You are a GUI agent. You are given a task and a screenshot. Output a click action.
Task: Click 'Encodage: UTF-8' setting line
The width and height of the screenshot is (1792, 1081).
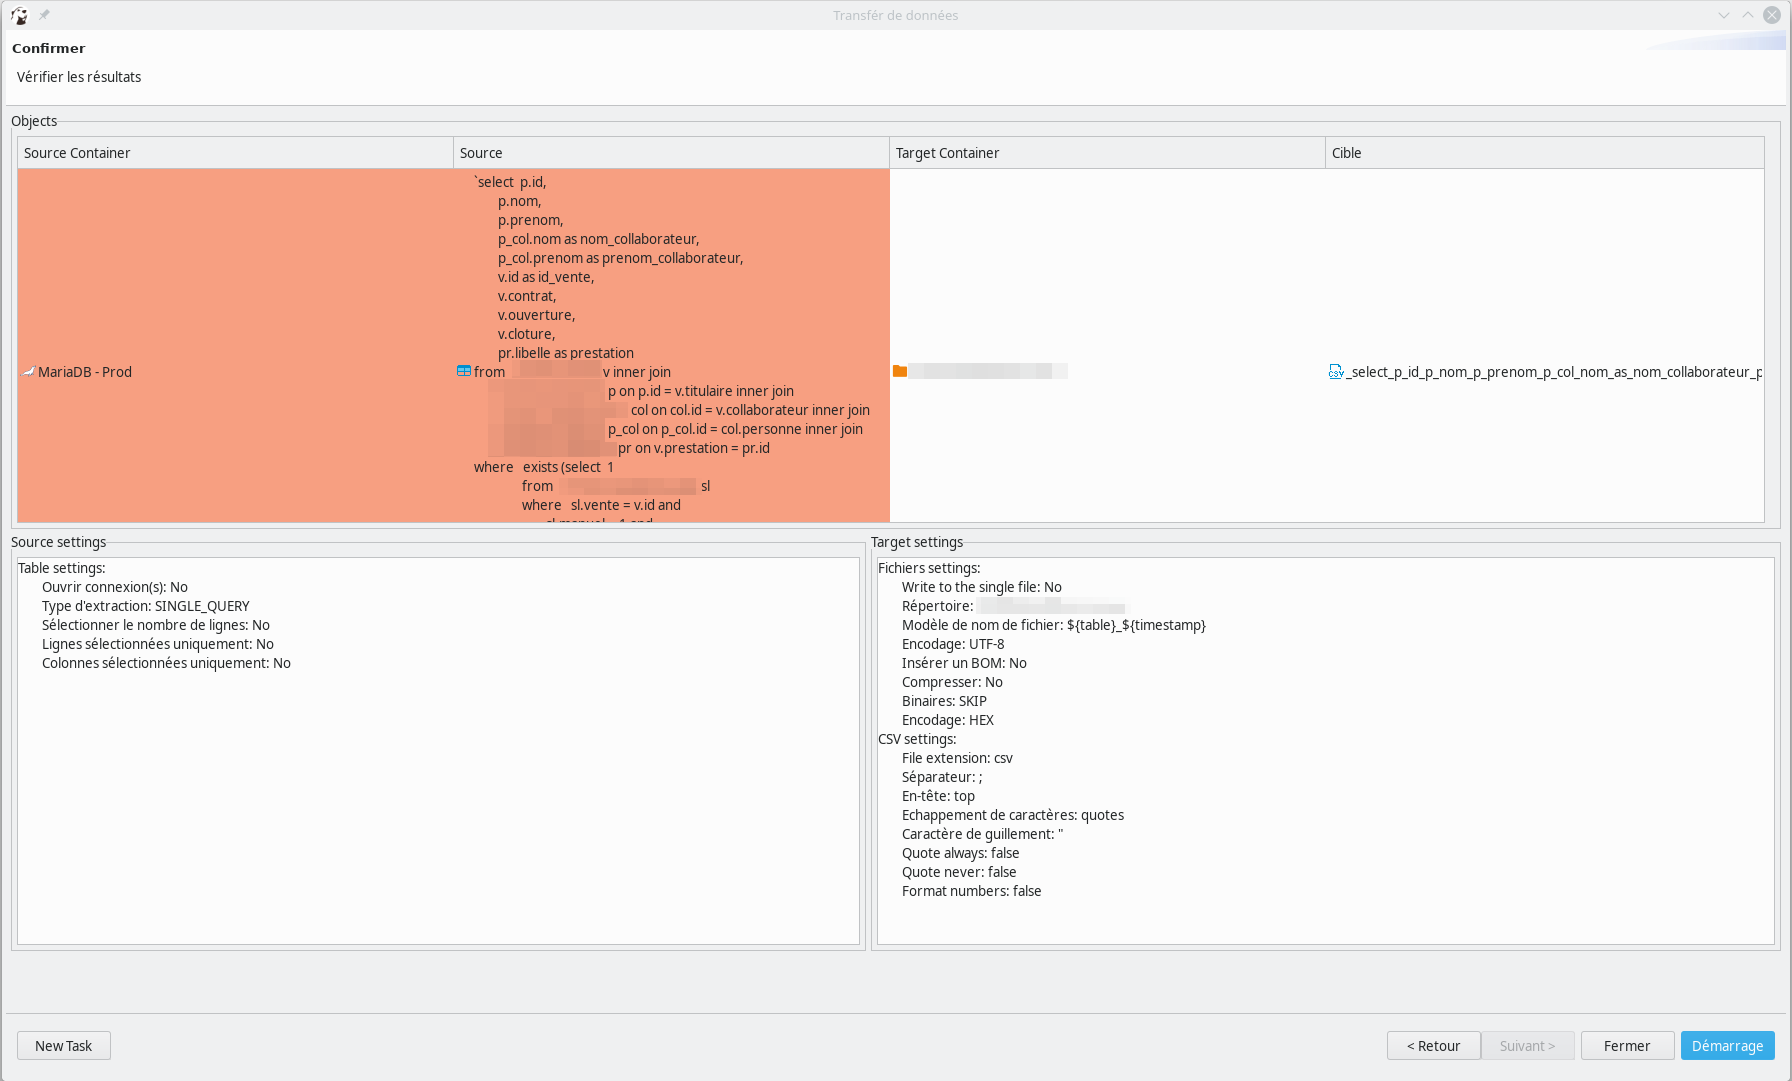(x=953, y=644)
